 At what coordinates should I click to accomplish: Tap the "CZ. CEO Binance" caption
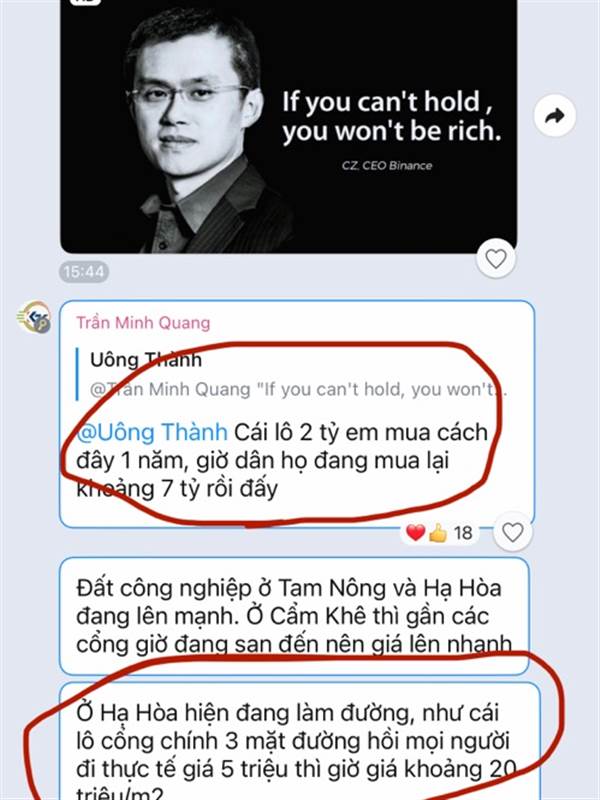pos(387,165)
